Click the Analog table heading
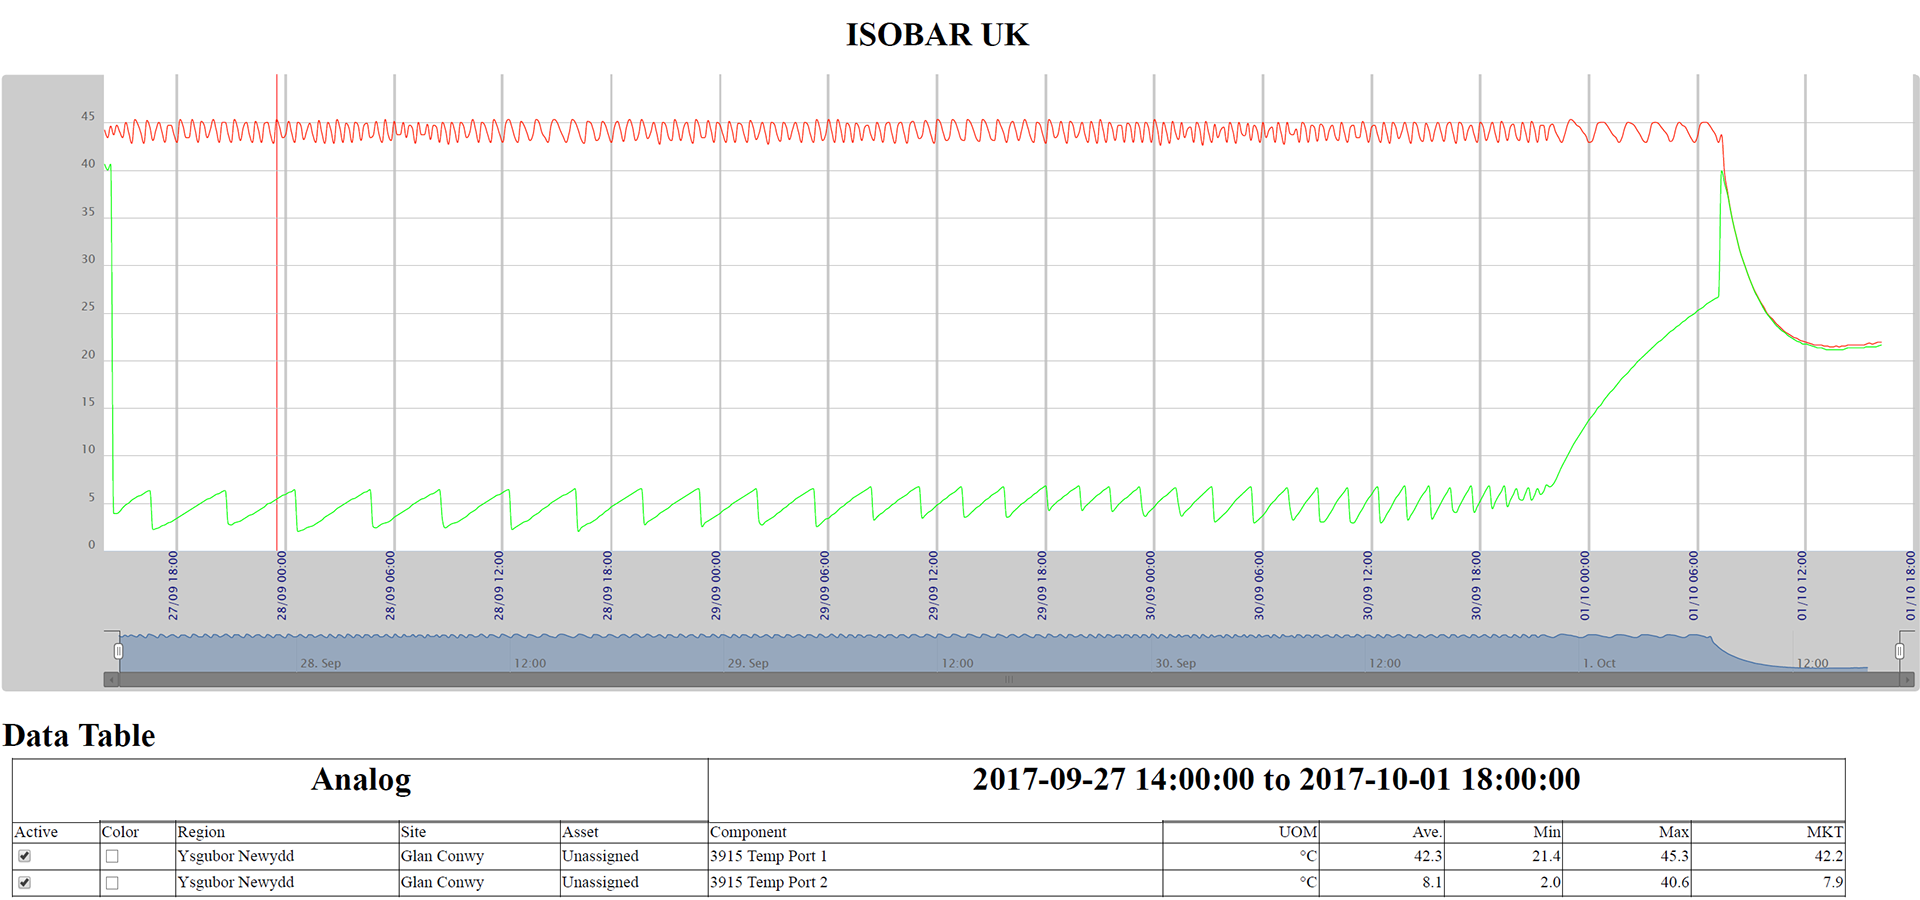The width and height of the screenshot is (1920, 900). click(x=361, y=780)
